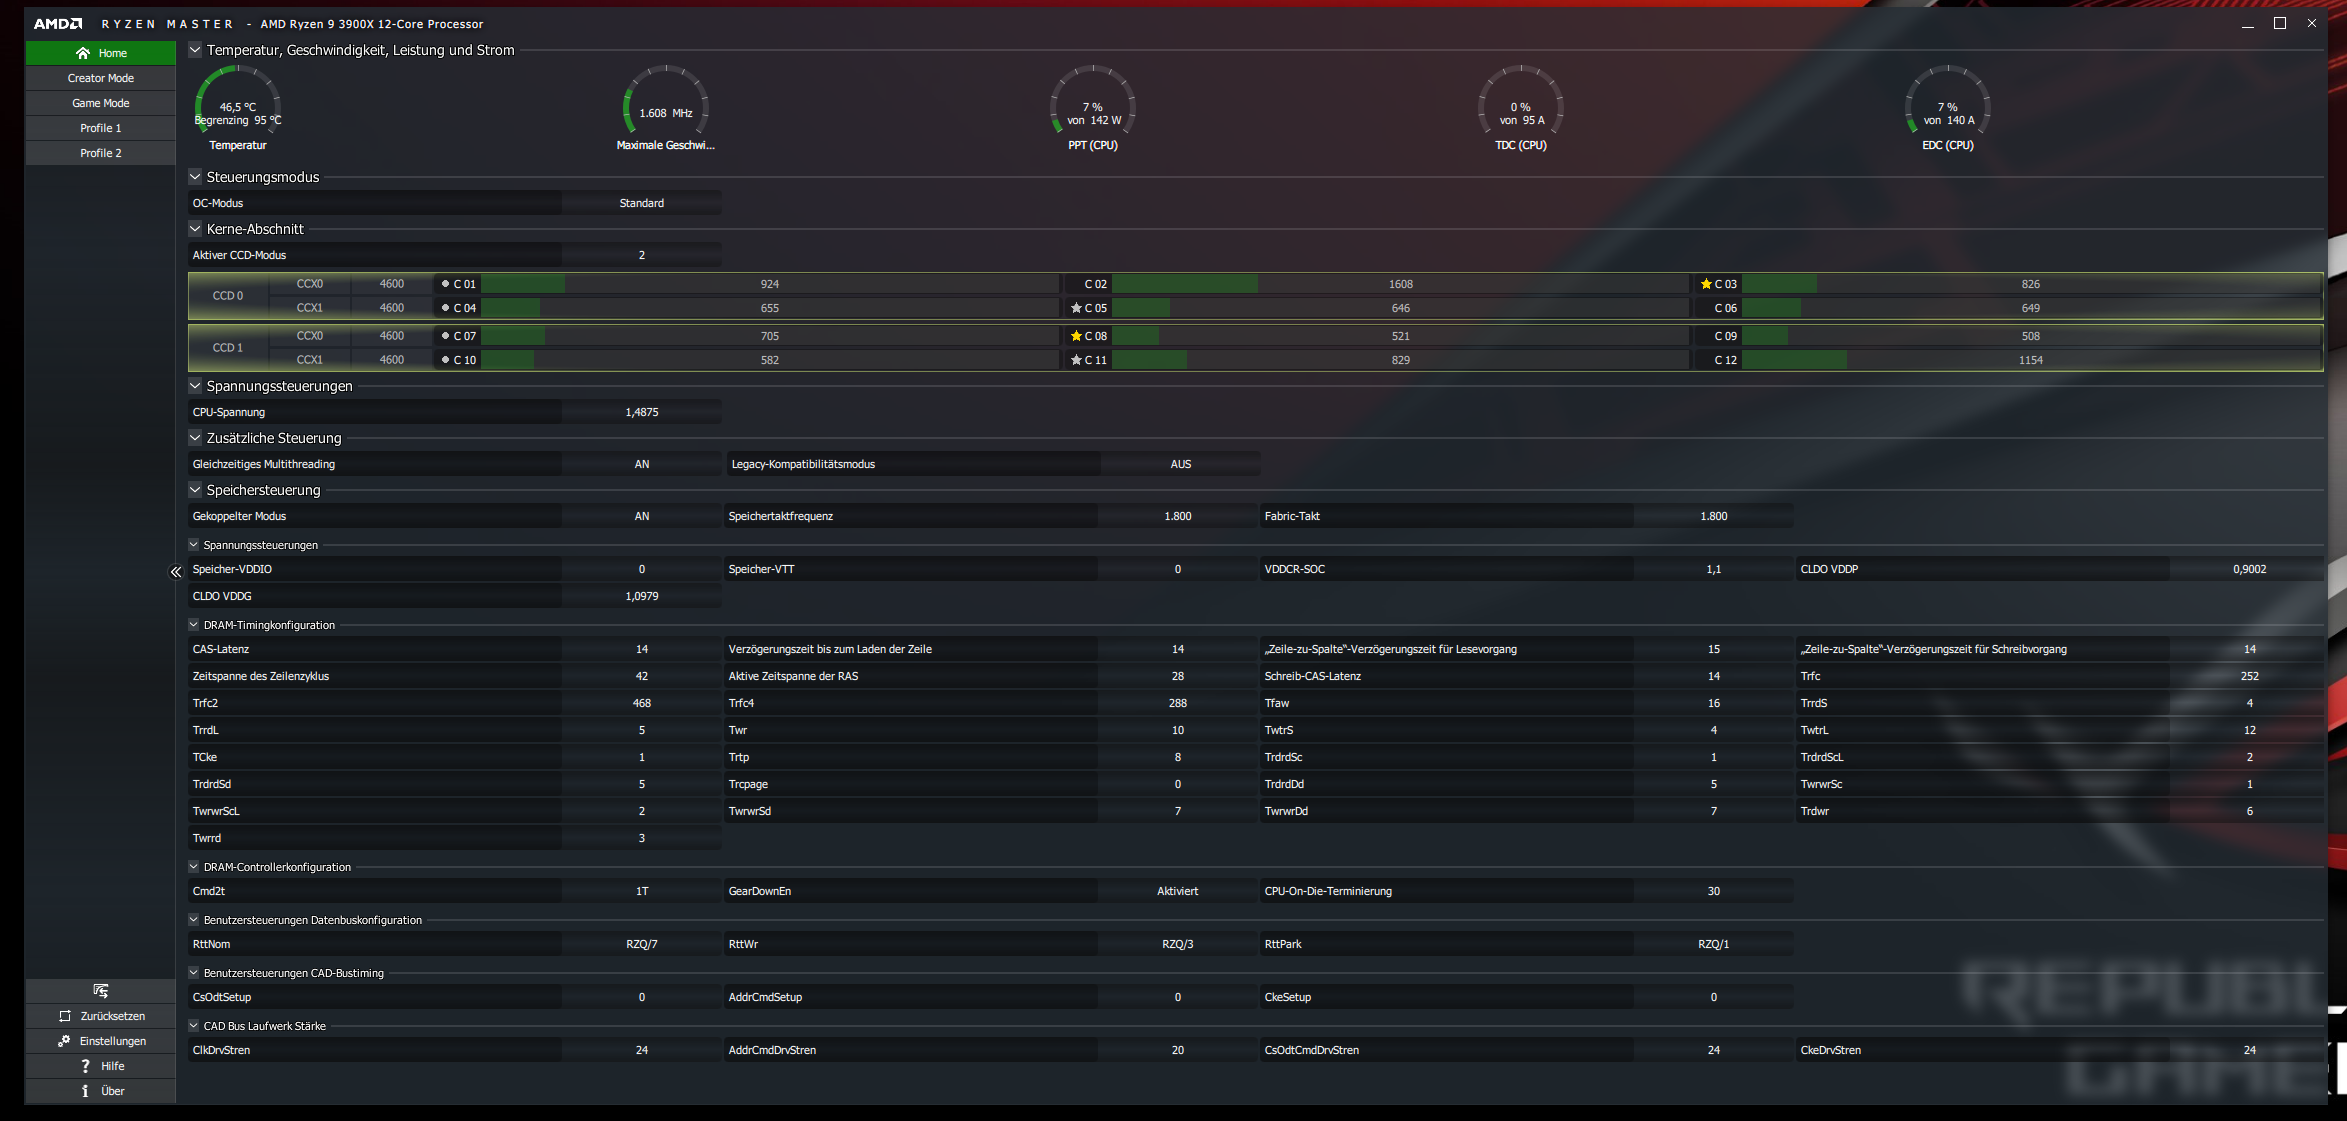2347x1121 pixels.
Task: Click the Zurücksetzen reset icon
Action: click(x=65, y=1016)
